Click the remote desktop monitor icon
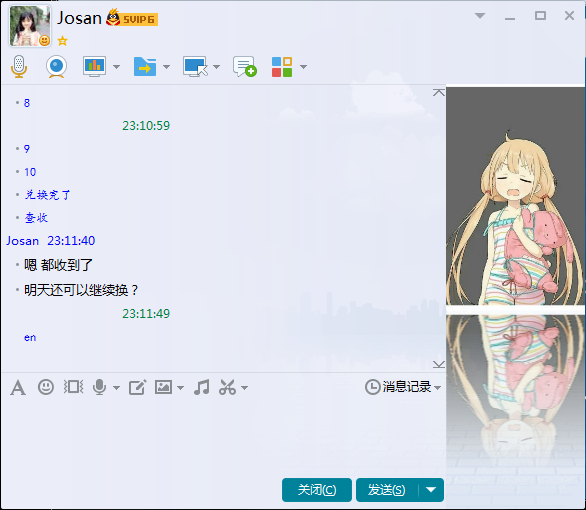This screenshot has height=510, width=586. pos(195,67)
